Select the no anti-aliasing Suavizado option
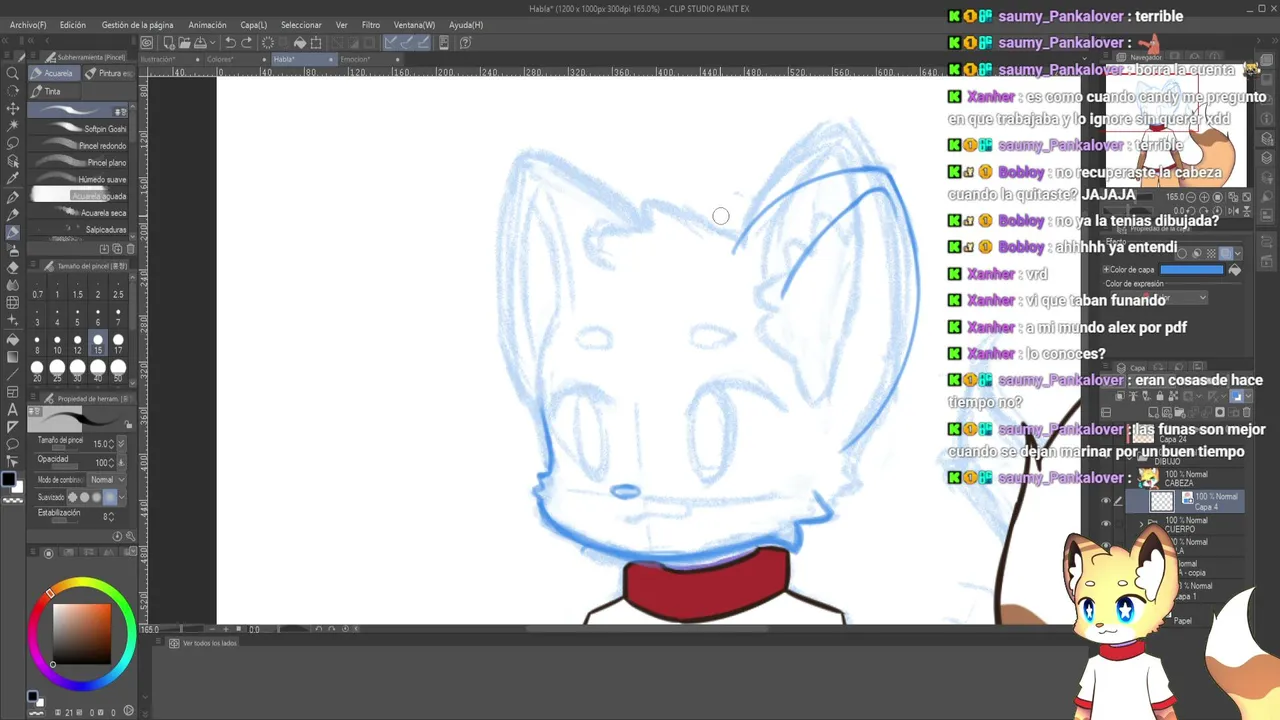The width and height of the screenshot is (1280, 720). point(73,497)
